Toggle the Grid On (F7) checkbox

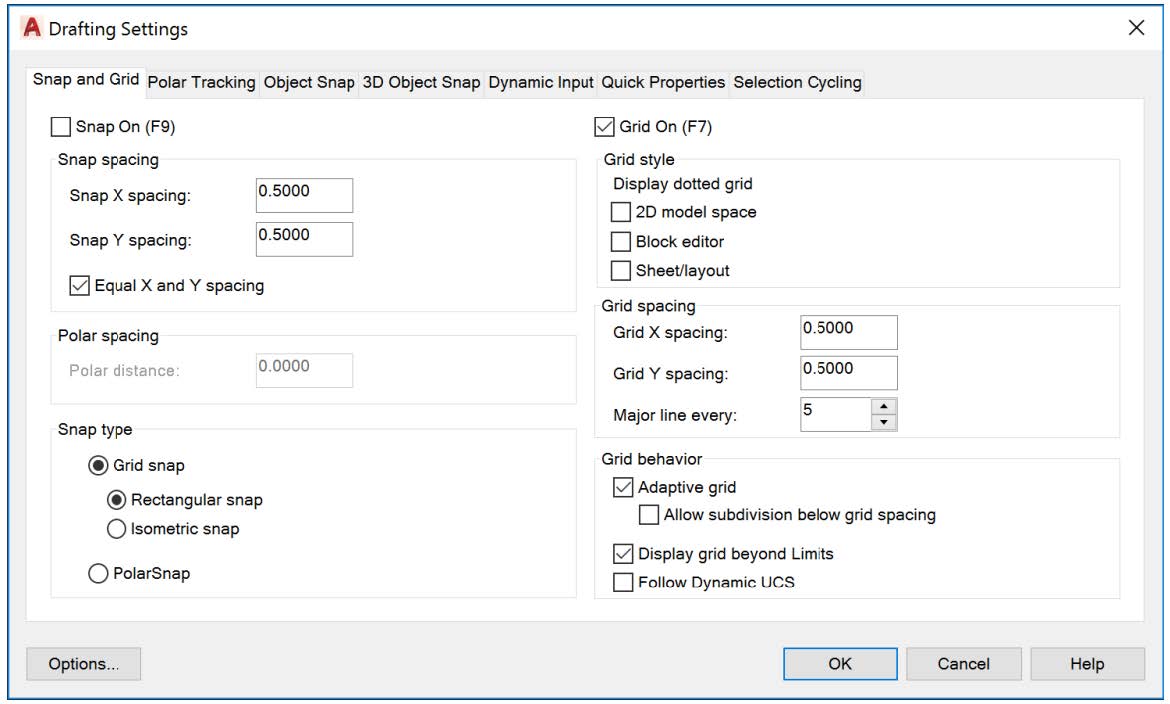(605, 127)
